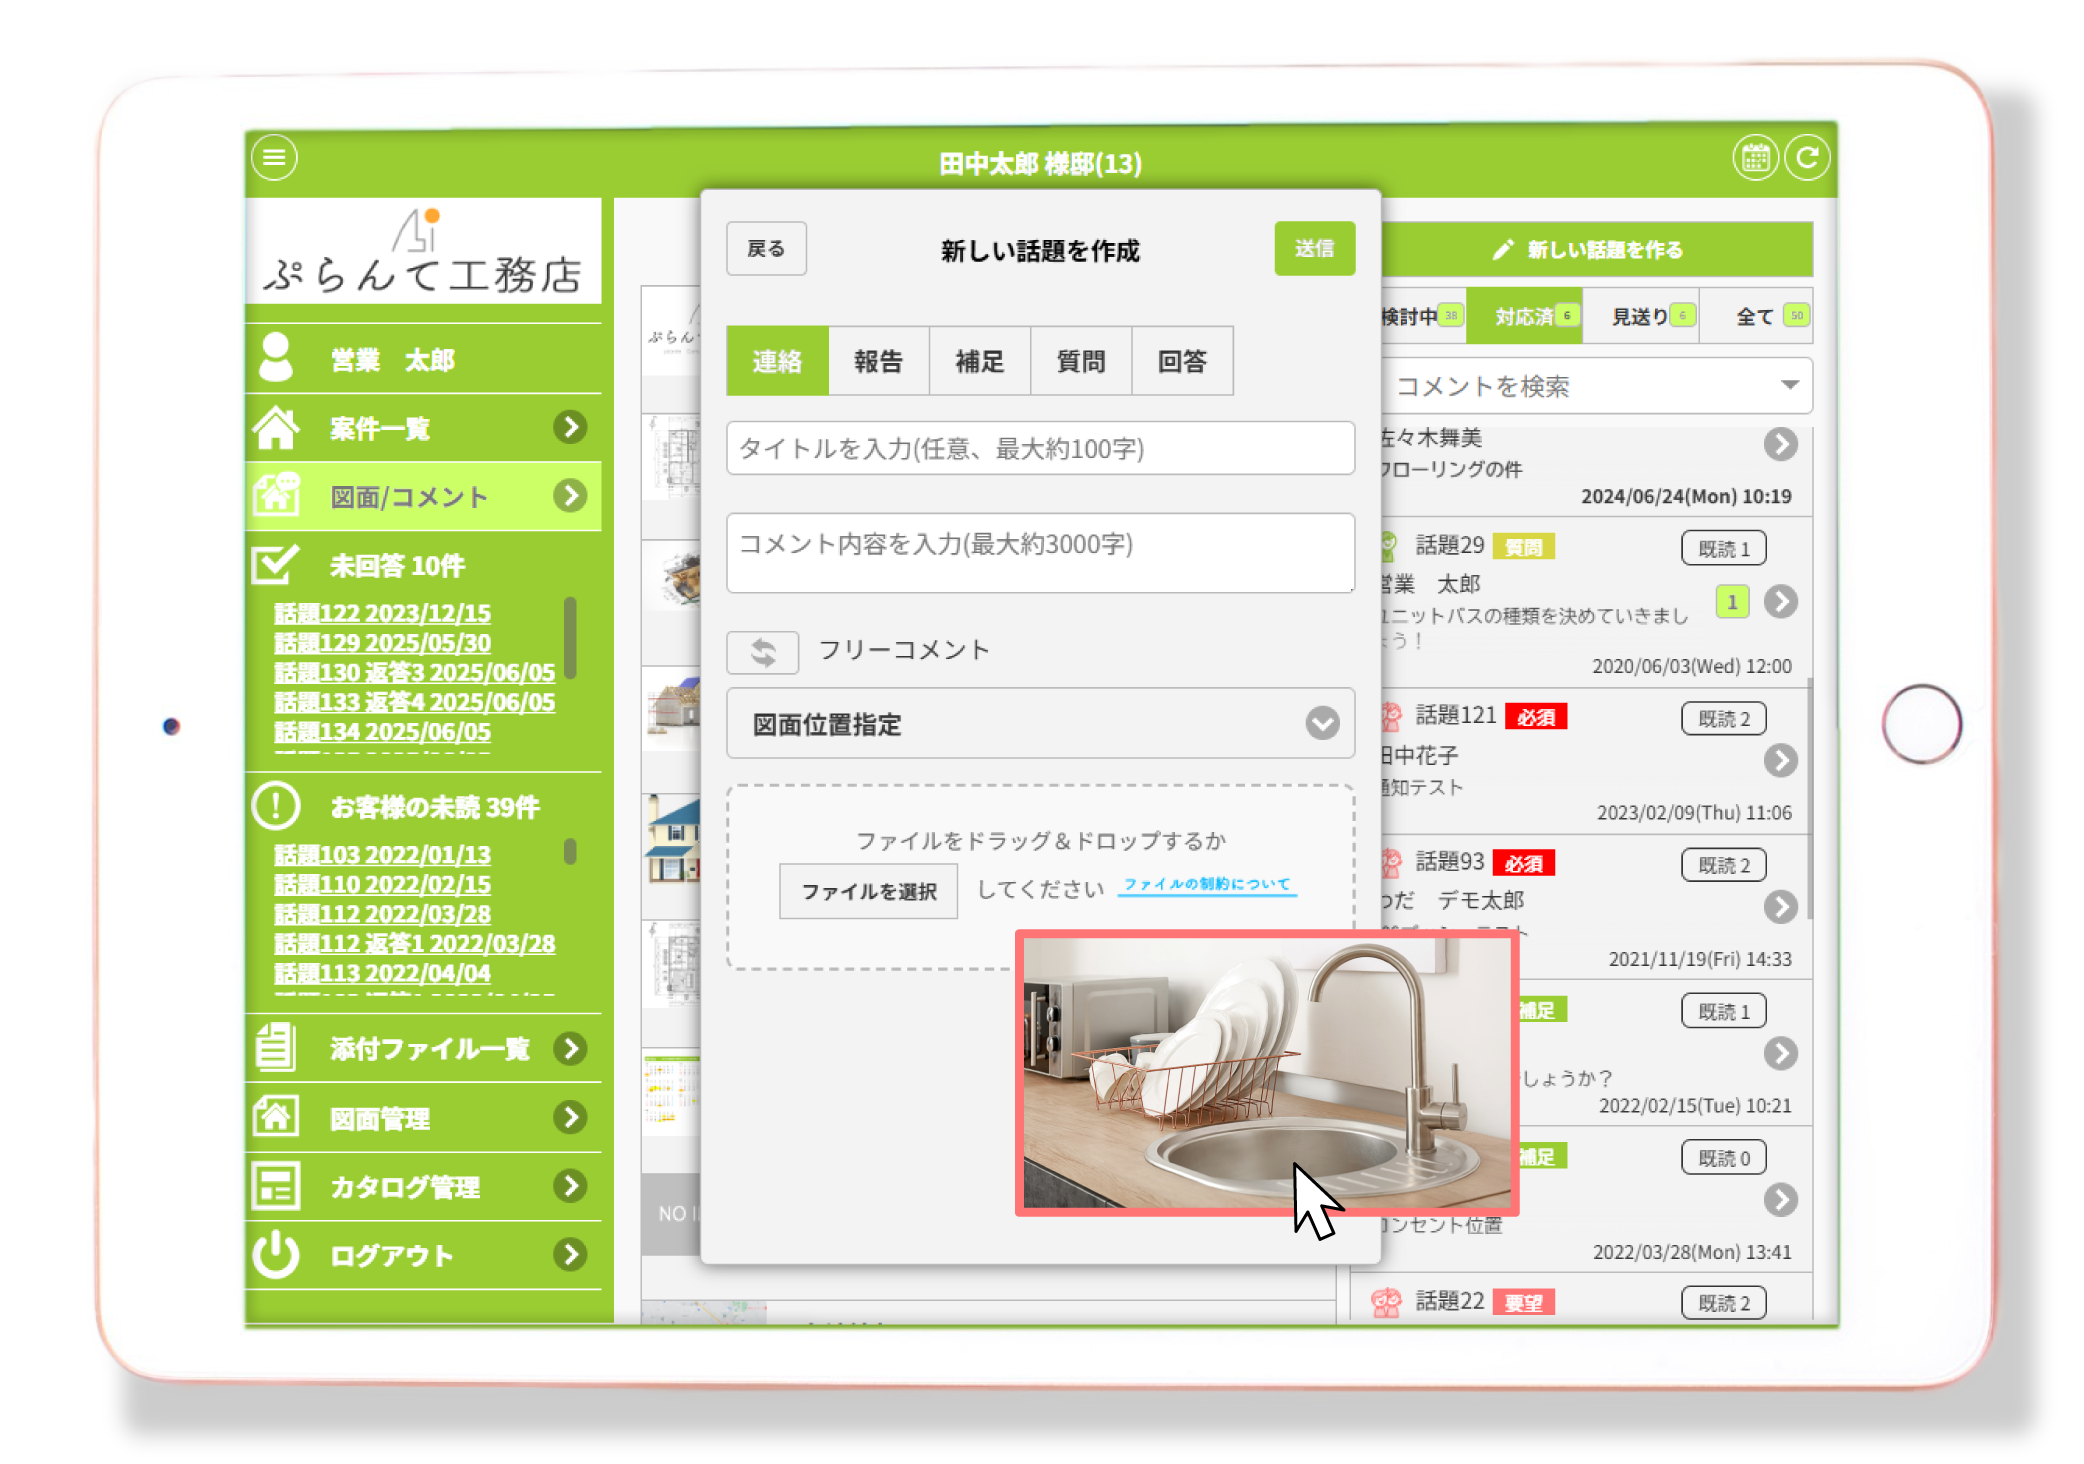Expand 図面/コメント with its chevron
The height and width of the screenshot is (1464, 2084).
click(570, 495)
